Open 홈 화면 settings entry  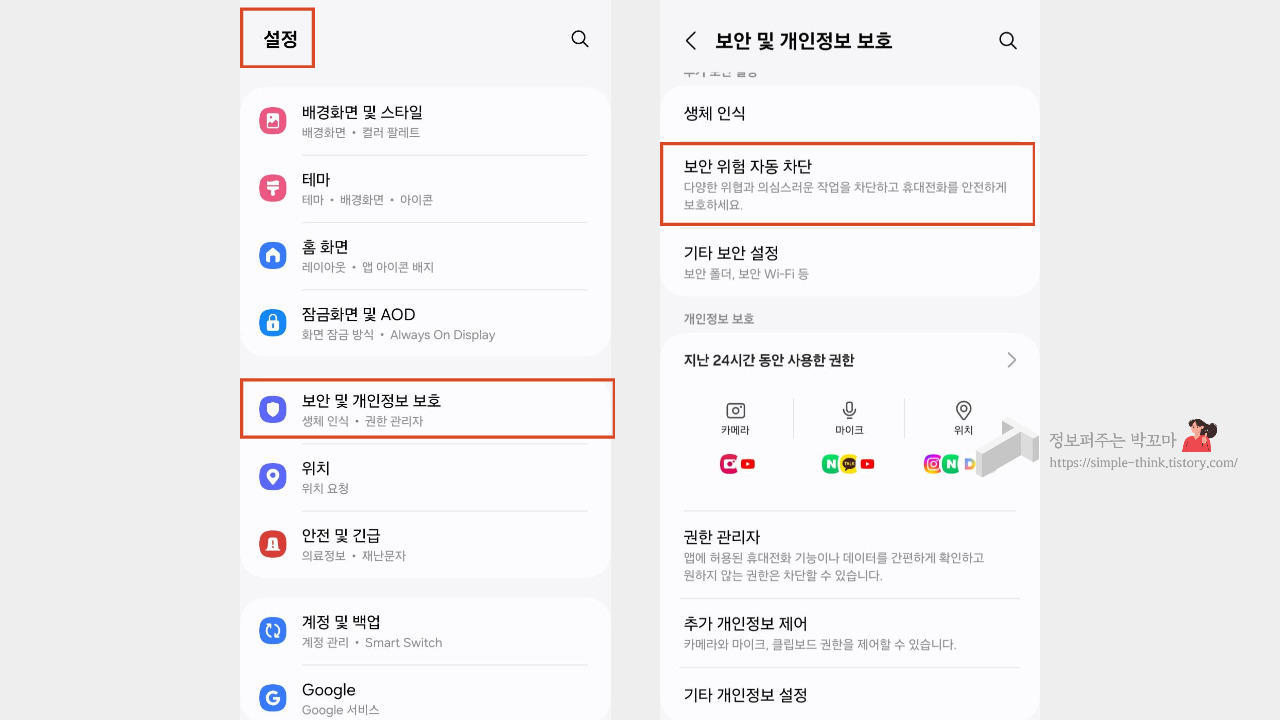pos(426,255)
